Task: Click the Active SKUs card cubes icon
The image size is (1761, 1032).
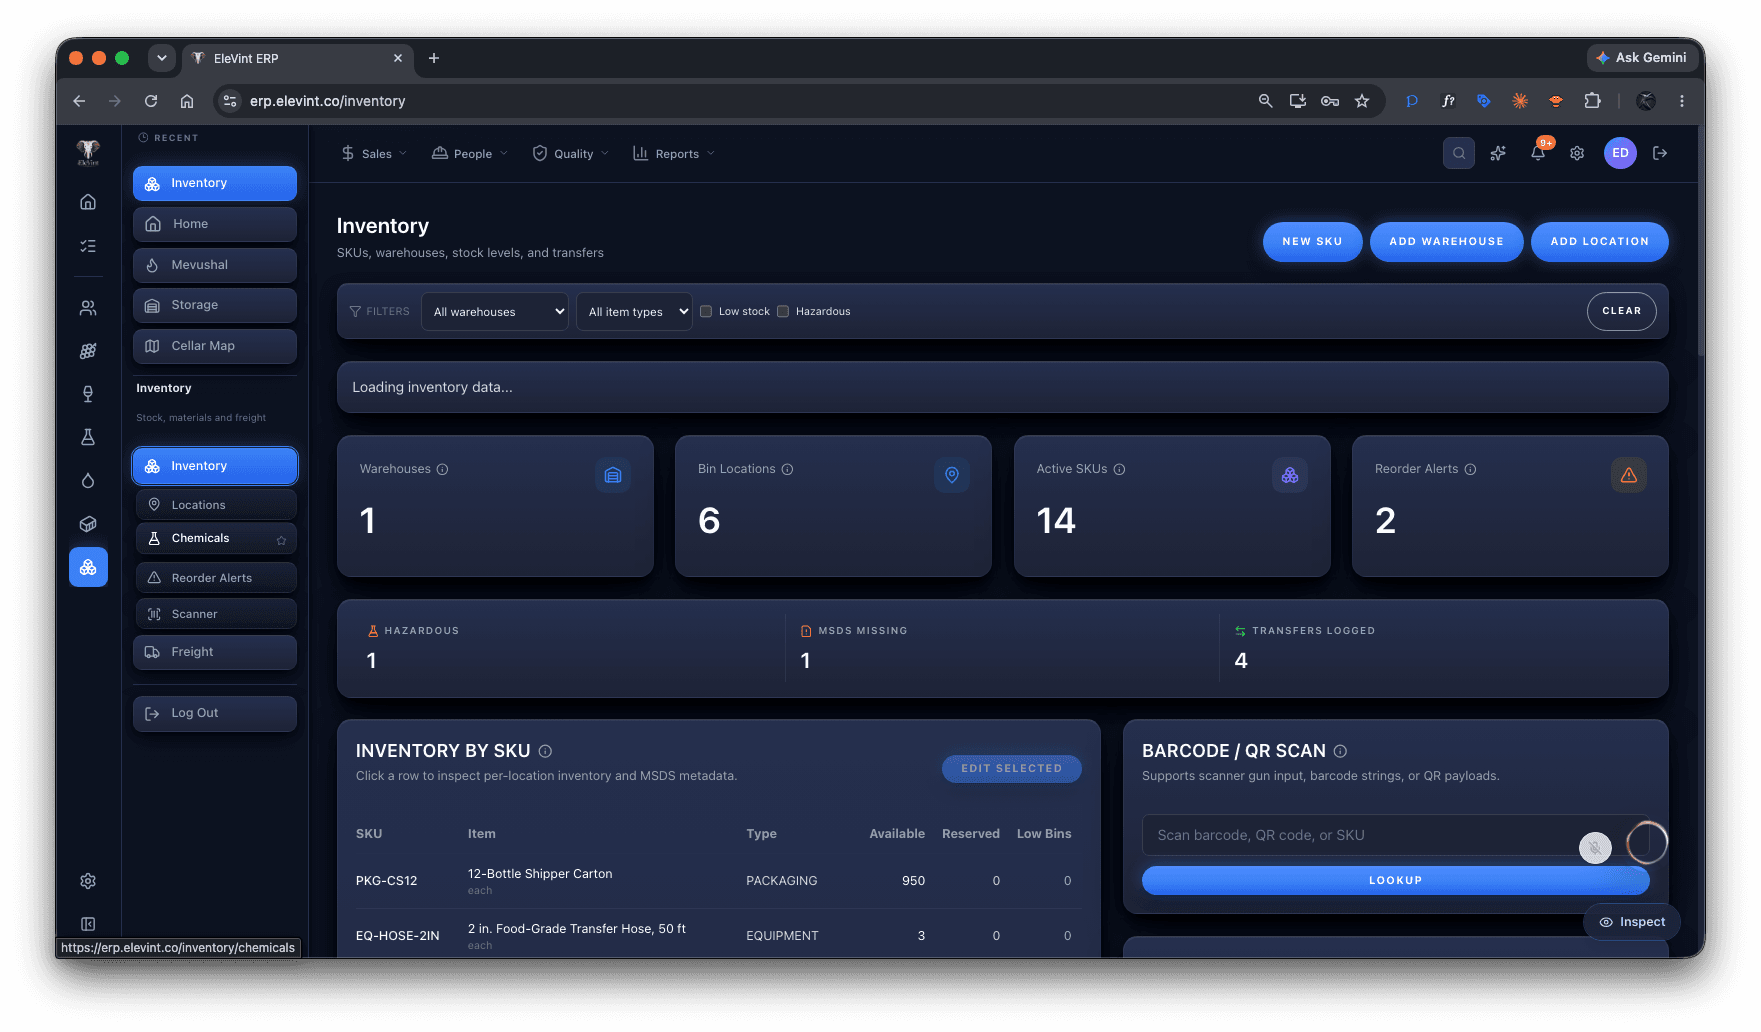Action: [x=1290, y=475]
